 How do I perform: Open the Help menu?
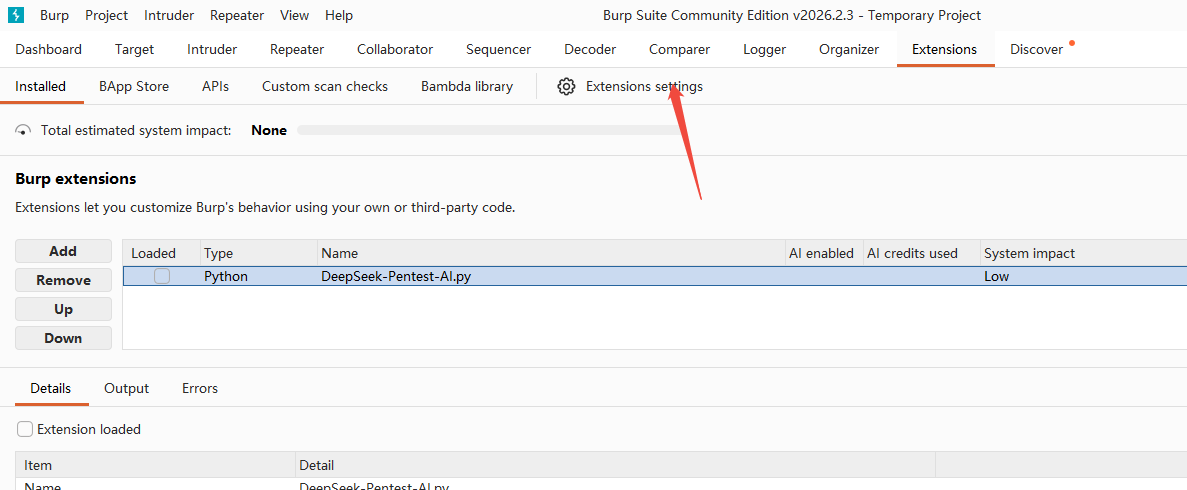pyautogui.click(x=339, y=15)
